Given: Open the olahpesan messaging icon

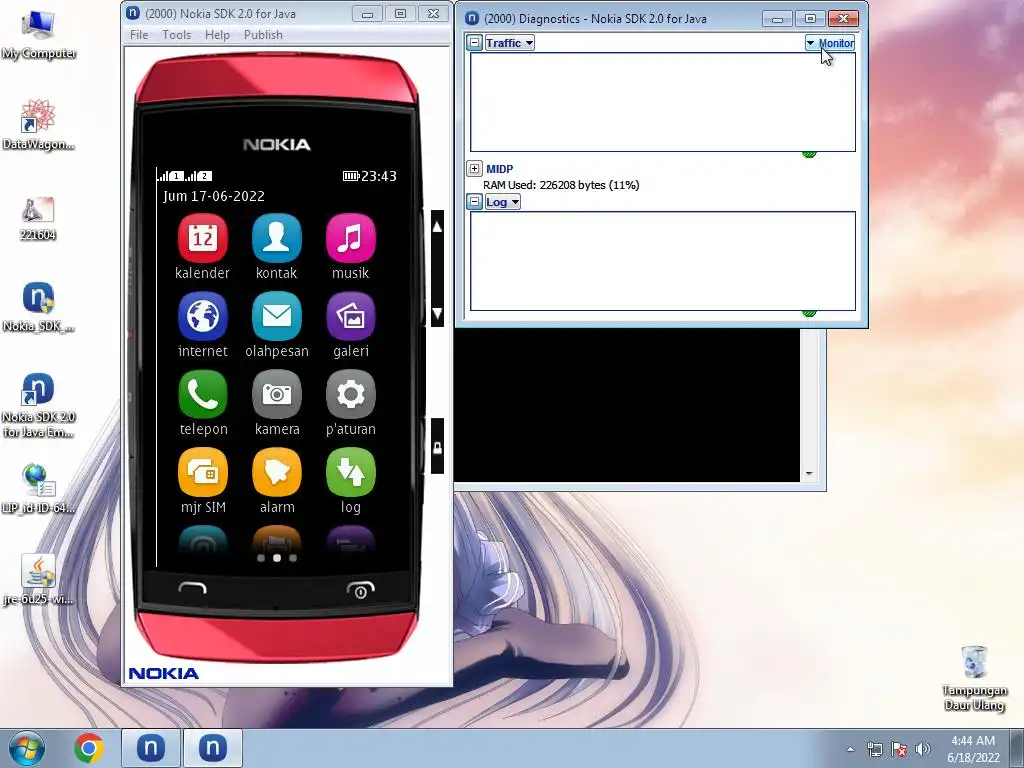Looking at the screenshot, I should click(x=276, y=317).
